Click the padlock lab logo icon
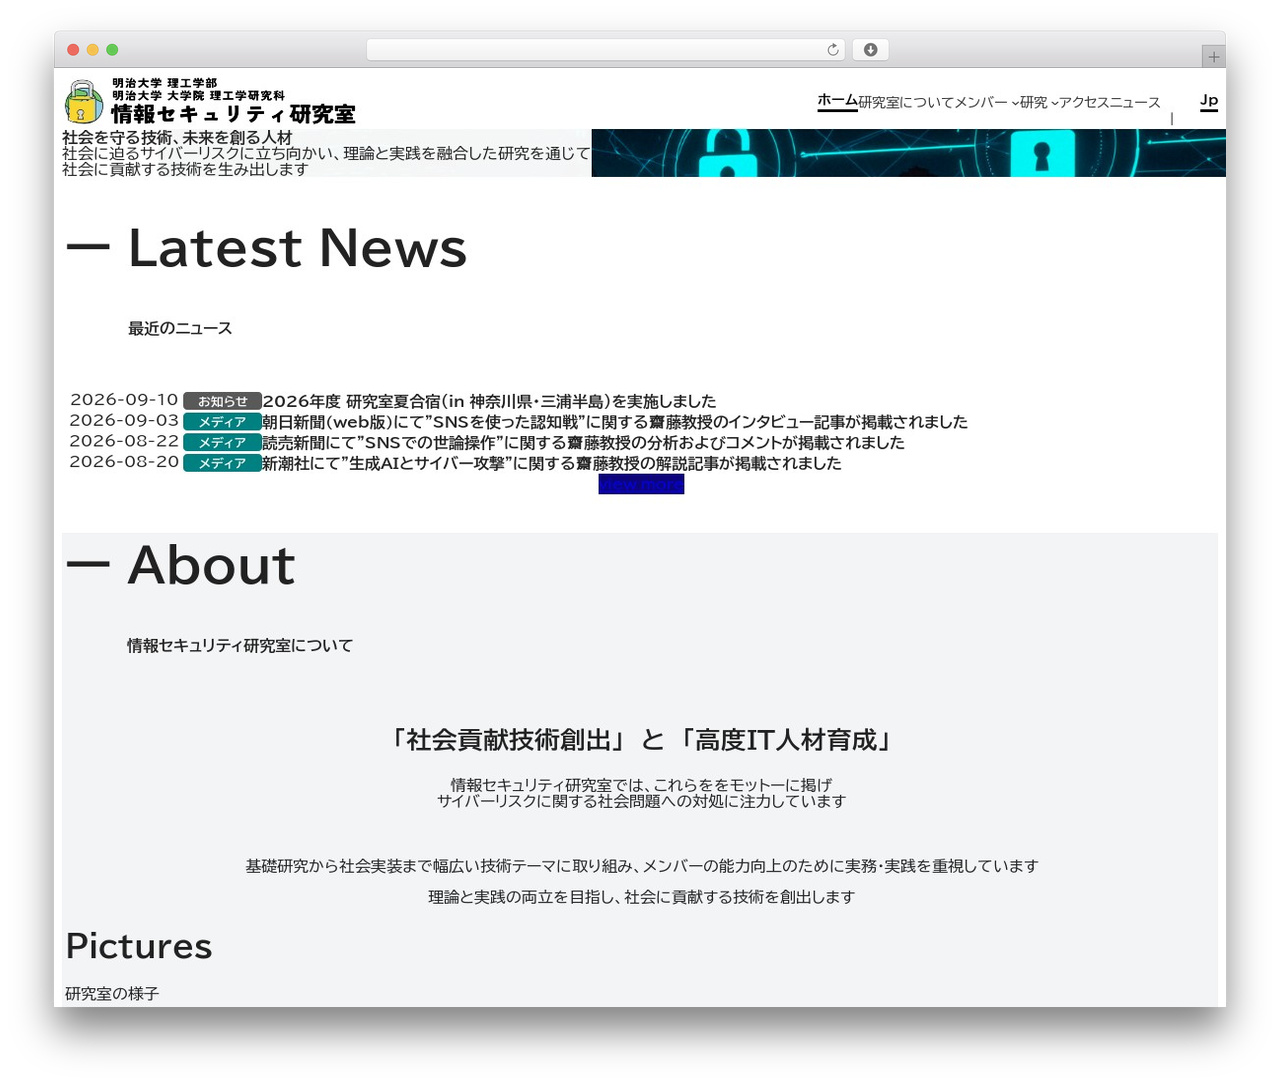The width and height of the screenshot is (1280, 1084). coord(83,102)
